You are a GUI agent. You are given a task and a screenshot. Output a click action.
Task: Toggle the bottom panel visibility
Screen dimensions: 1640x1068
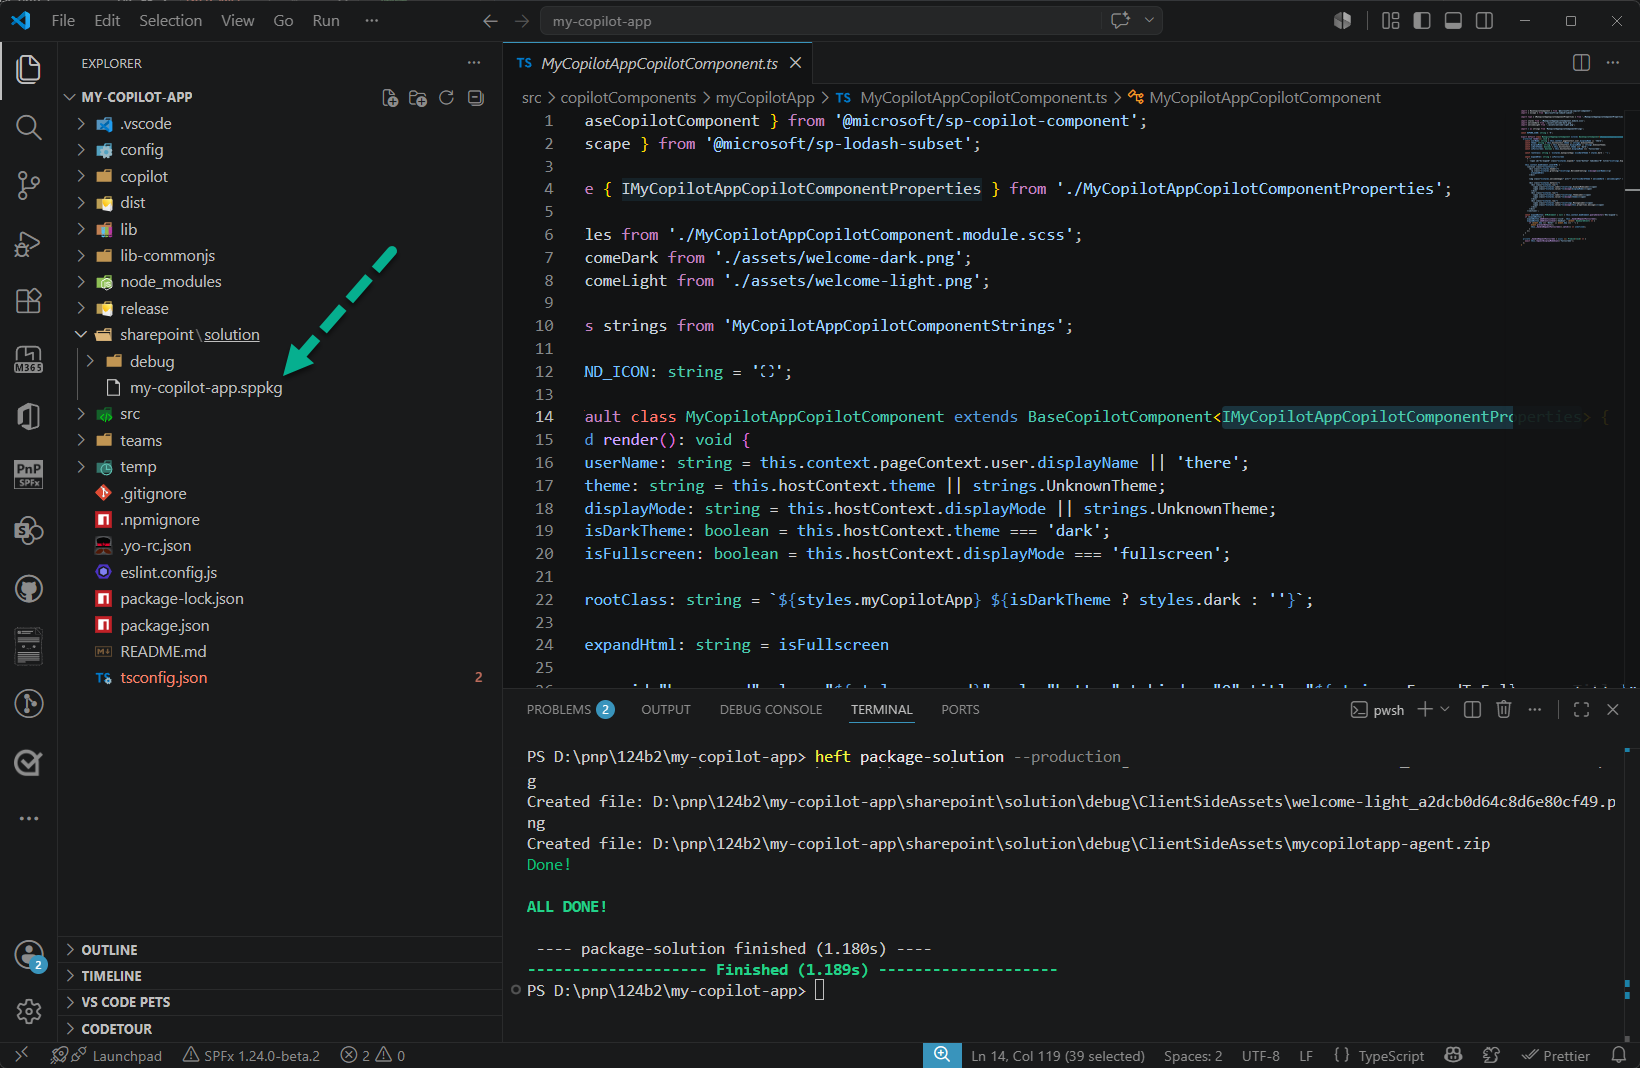pyautogui.click(x=1453, y=20)
